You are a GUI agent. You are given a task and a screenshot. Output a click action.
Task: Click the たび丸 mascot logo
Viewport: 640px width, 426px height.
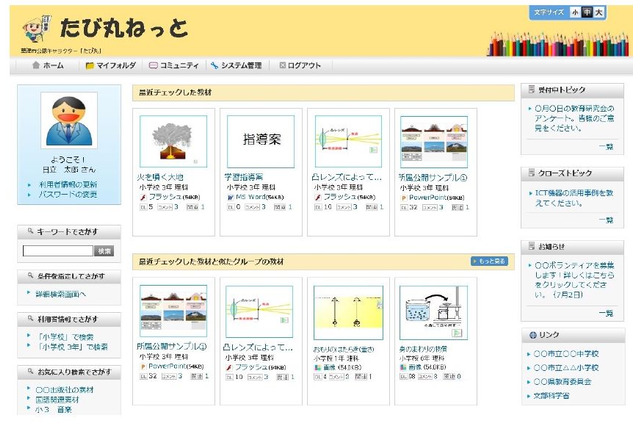point(37,29)
